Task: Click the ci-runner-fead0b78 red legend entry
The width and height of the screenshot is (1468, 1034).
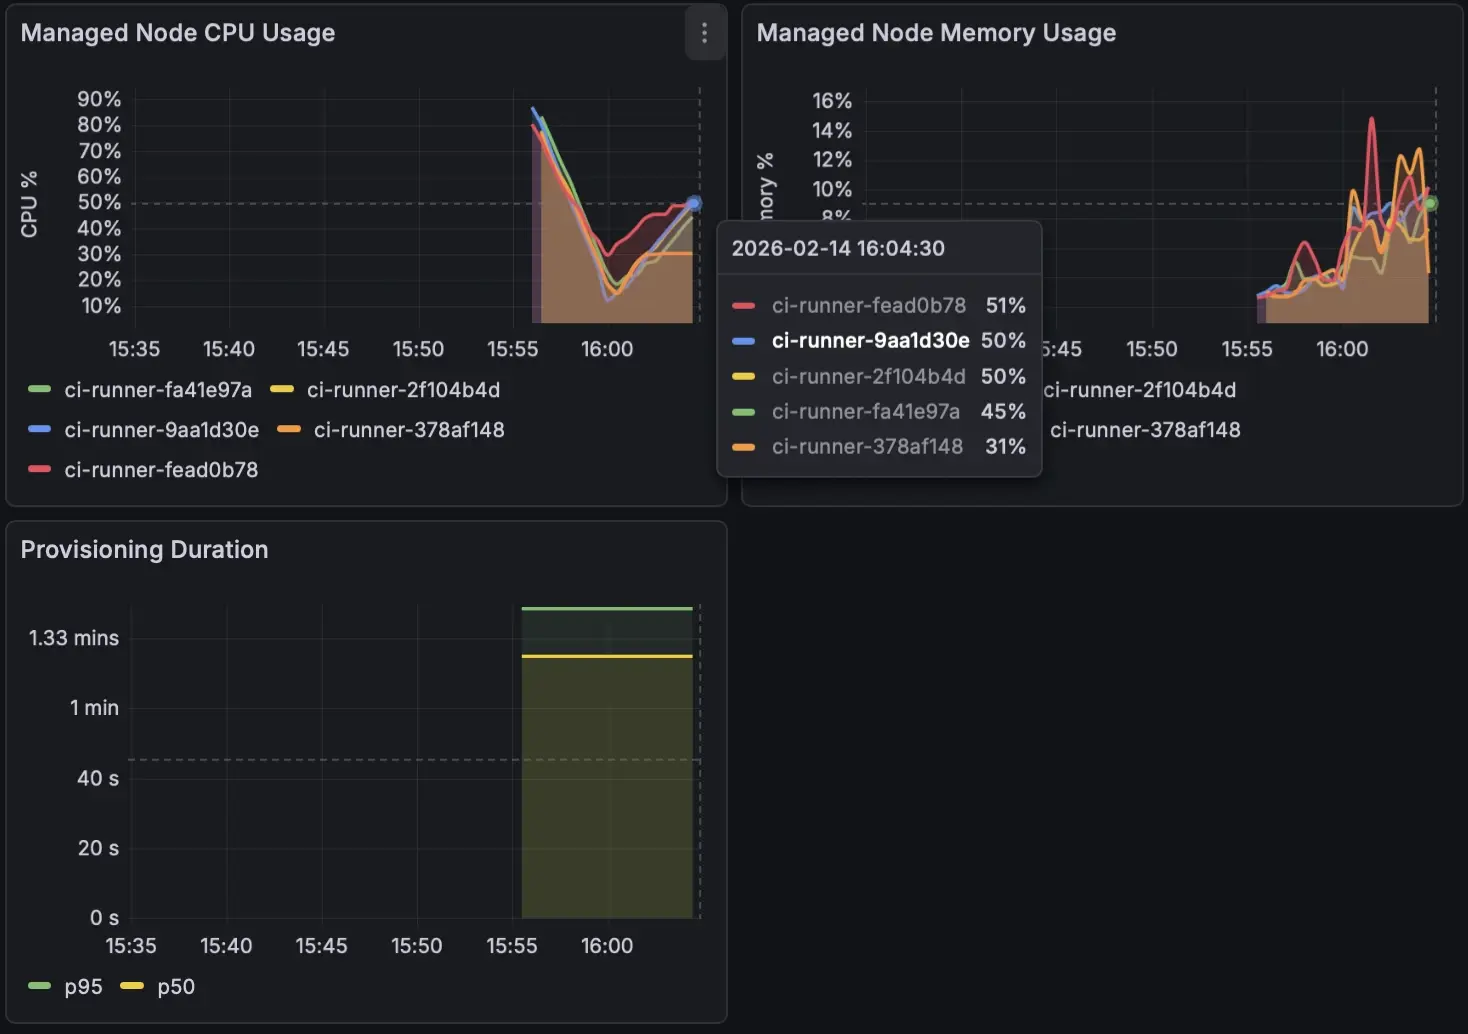Action: [x=161, y=470]
